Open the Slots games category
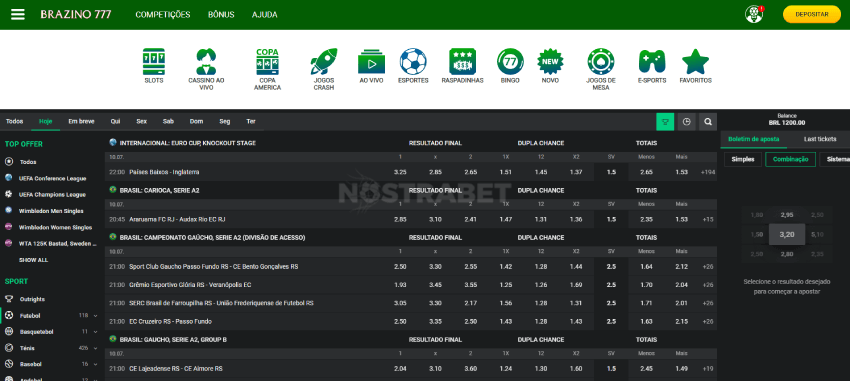Image resolution: width=850 pixels, height=381 pixels. click(x=153, y=66)
